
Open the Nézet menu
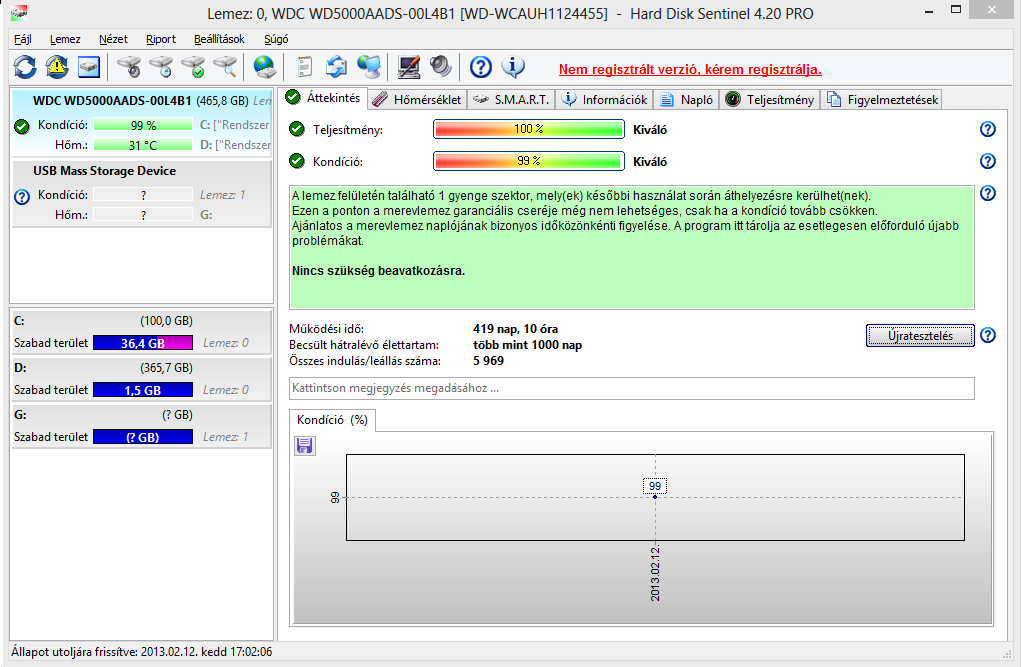coord(113,39)
